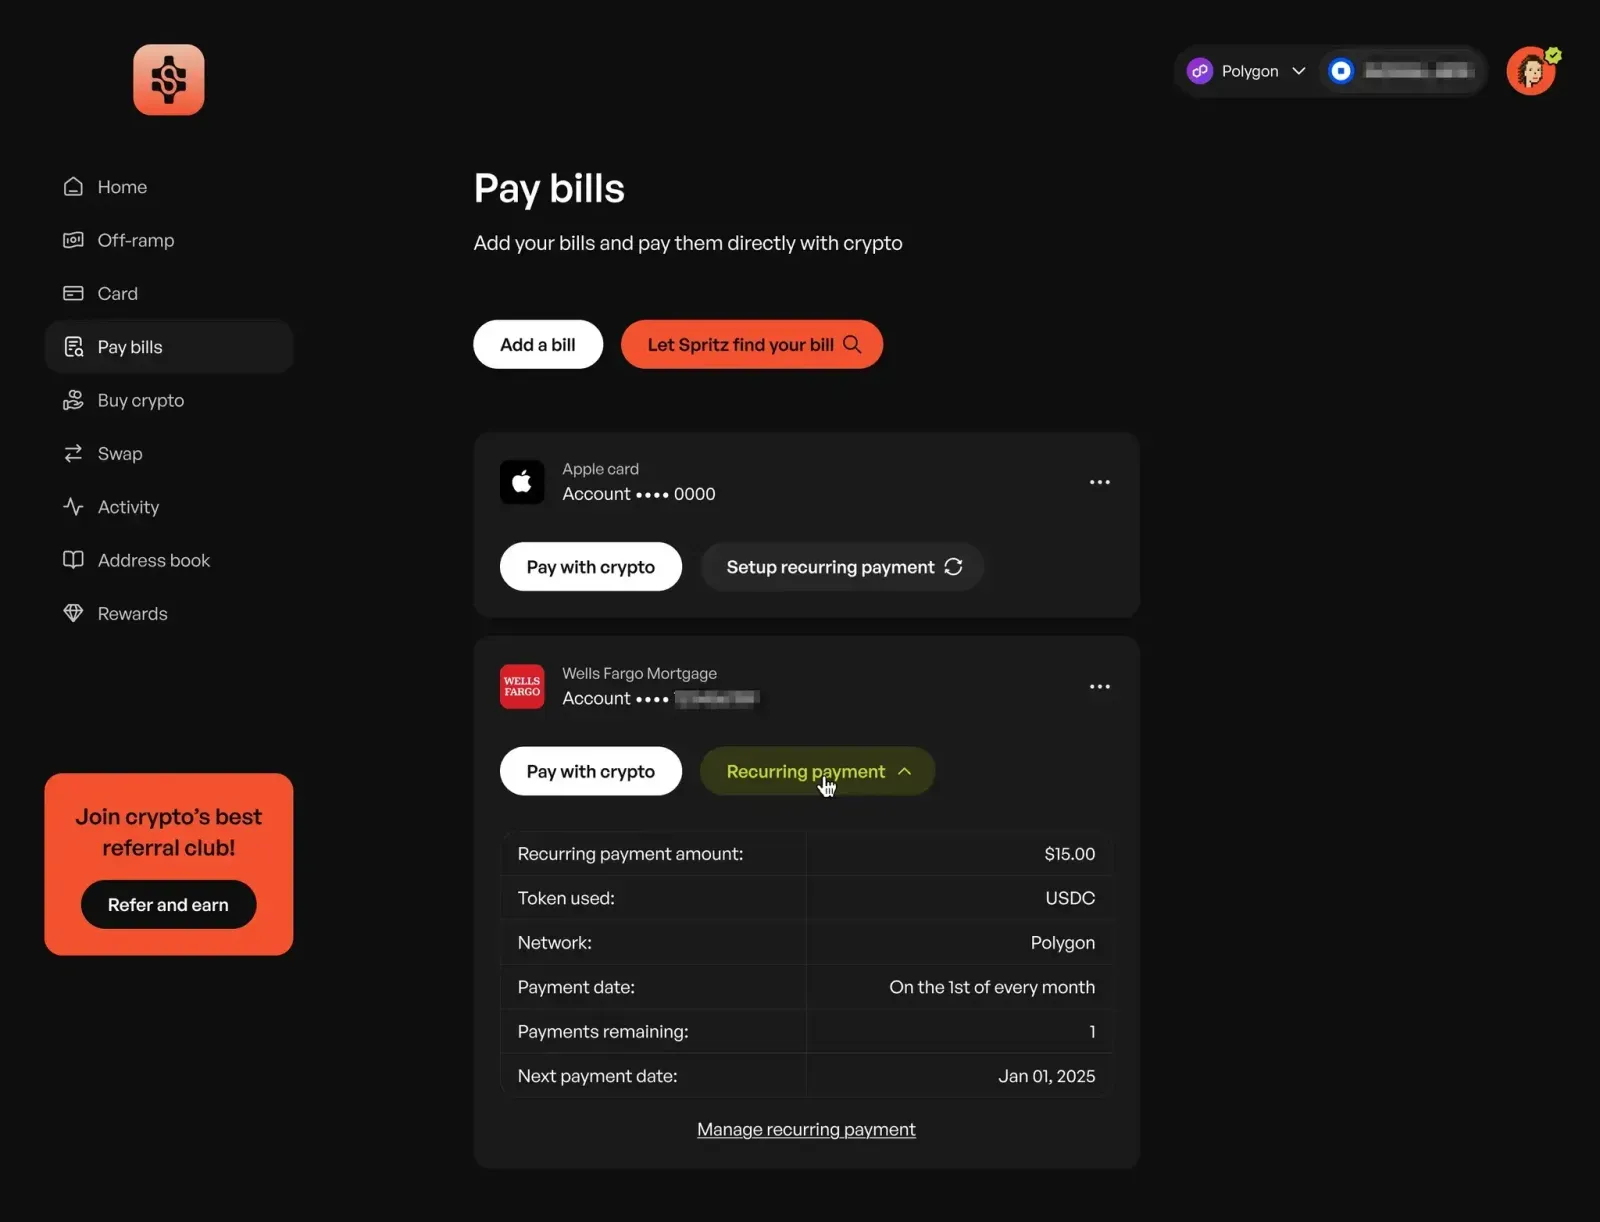This screenshot has height=1222, width=1600.
Task: Click the Apple card logo
Action: (522, 482)
